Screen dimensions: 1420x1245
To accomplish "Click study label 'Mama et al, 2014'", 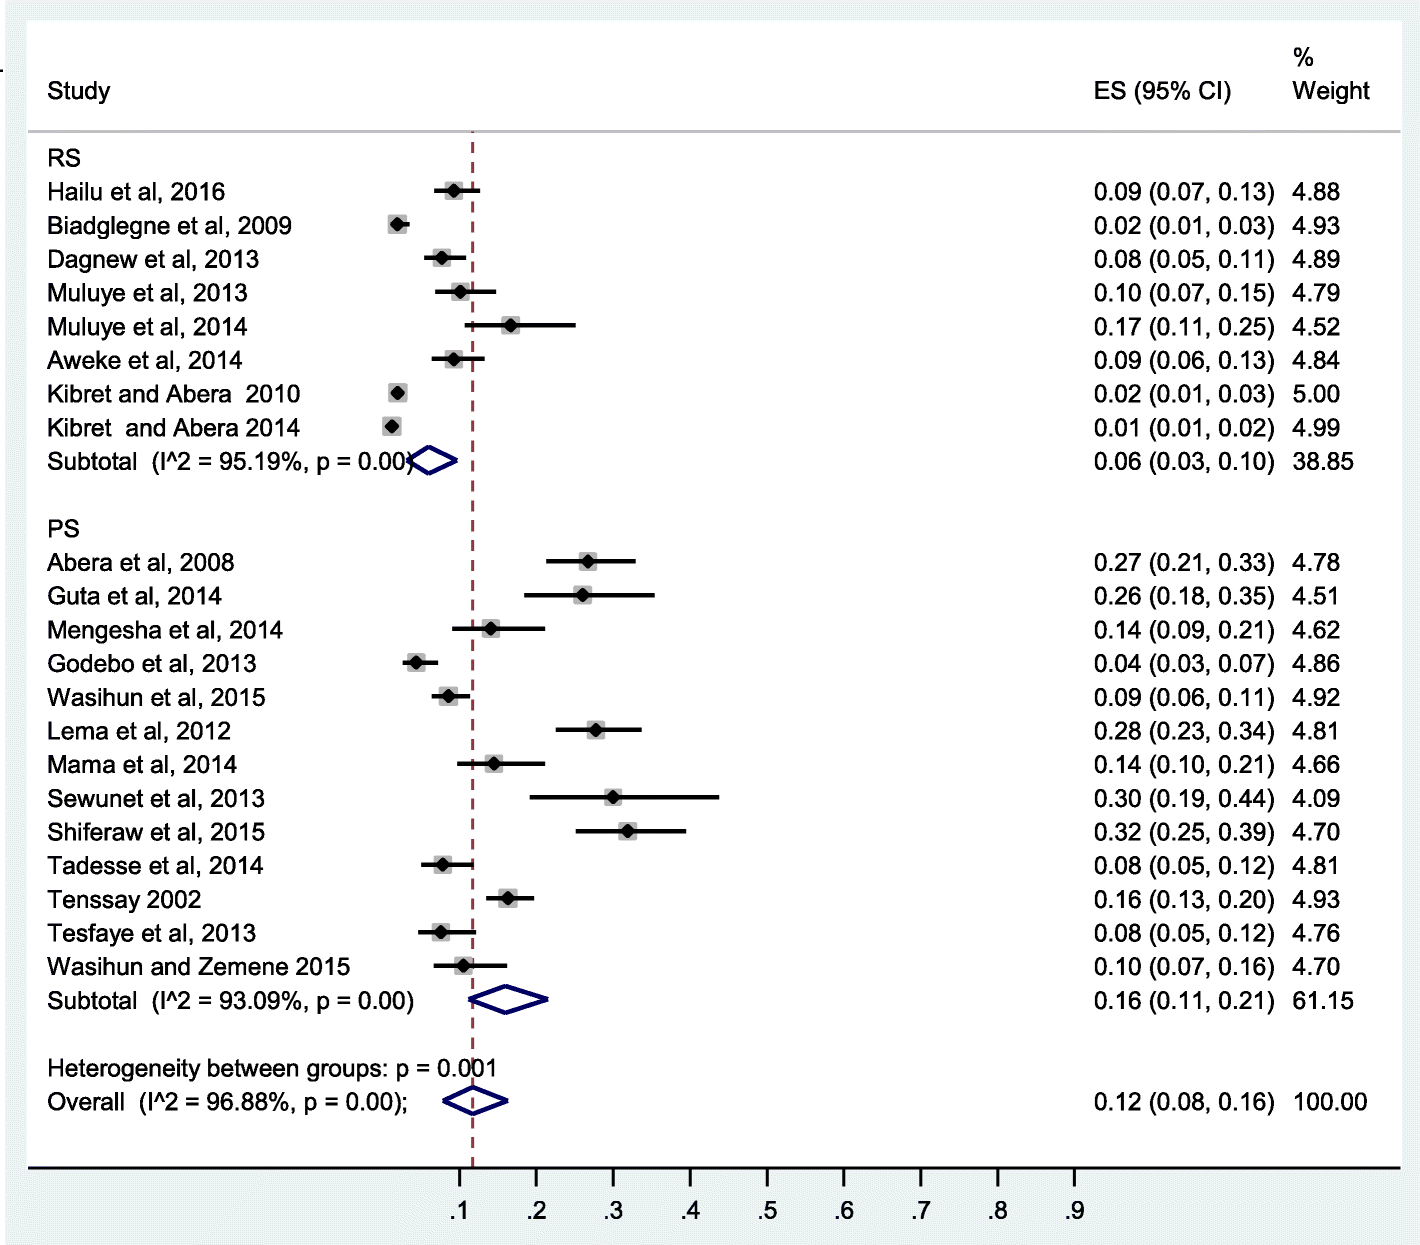I will tap(142, 765).
